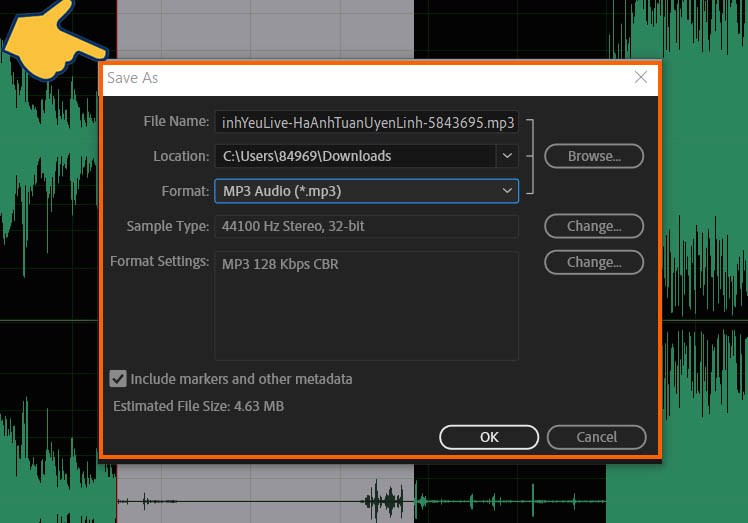
Task: Open the Format dropdown showing MP3 Audio
Action: [x=366, y=190]
